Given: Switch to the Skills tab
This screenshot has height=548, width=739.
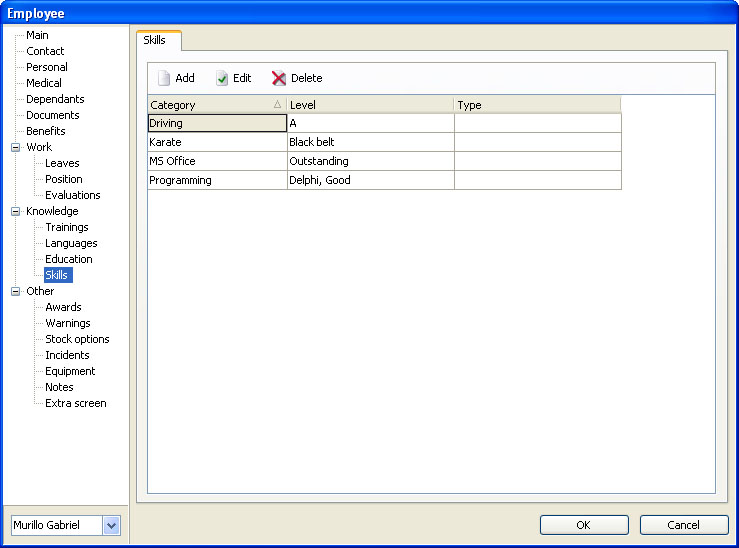Looking at the screenshot, I should (x=154, y=40).
